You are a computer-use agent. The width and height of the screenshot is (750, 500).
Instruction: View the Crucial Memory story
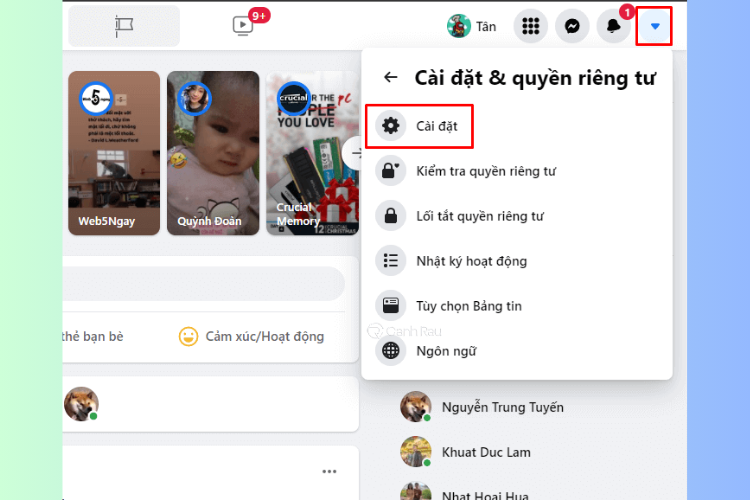[312, 153]
